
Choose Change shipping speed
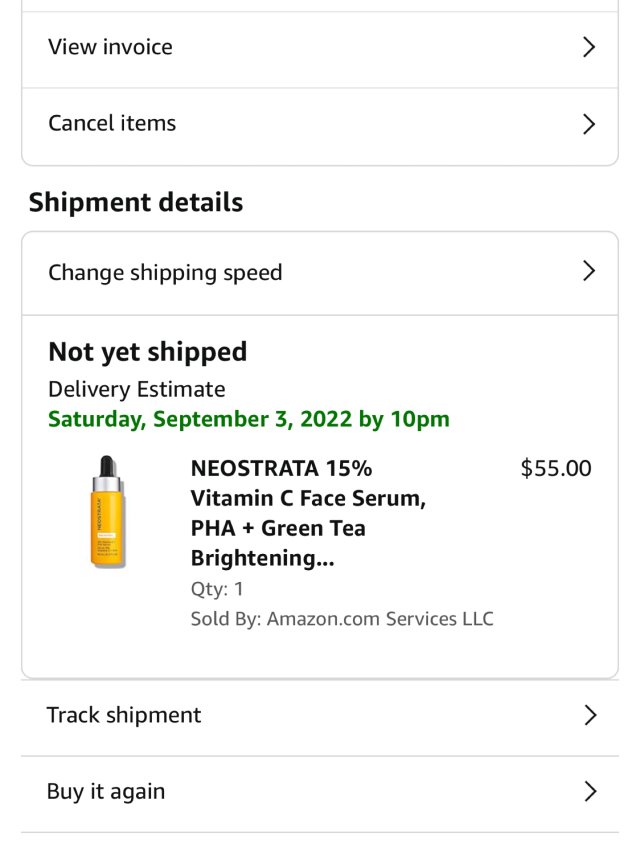[x=165, y=272]
